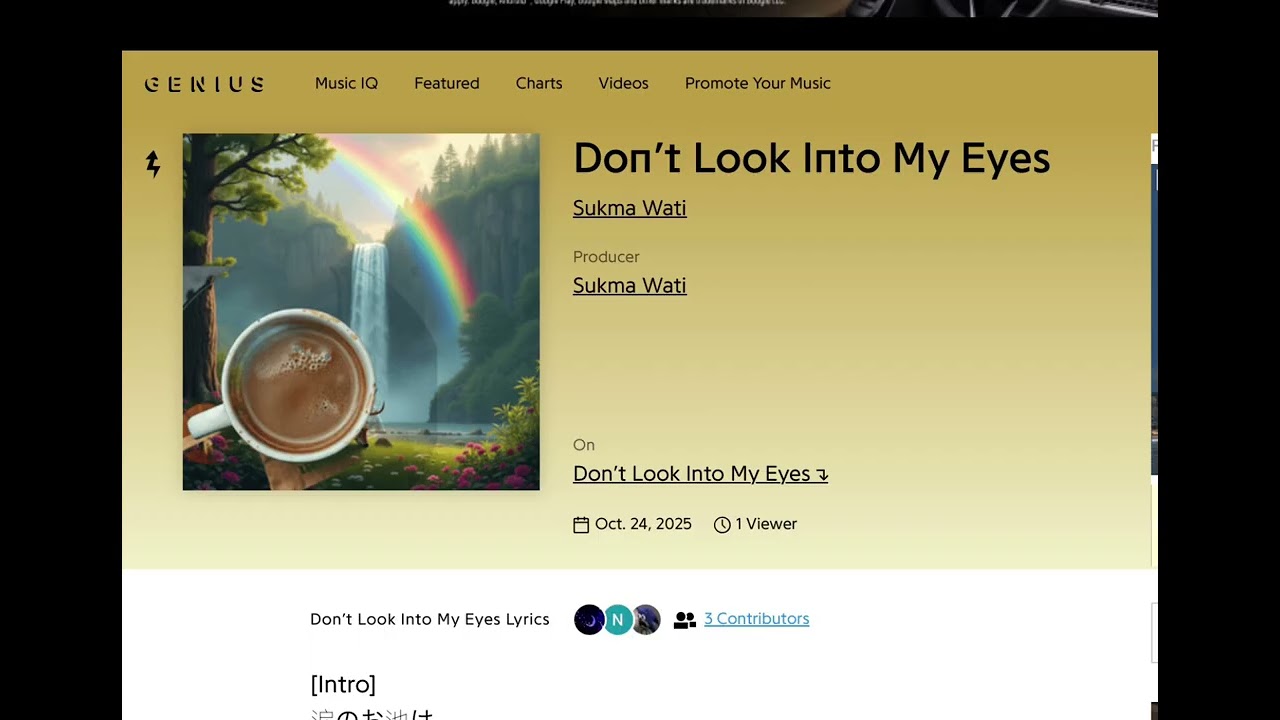
Task: Click the people icon beside contributors
Action: [x=685, y=620]
